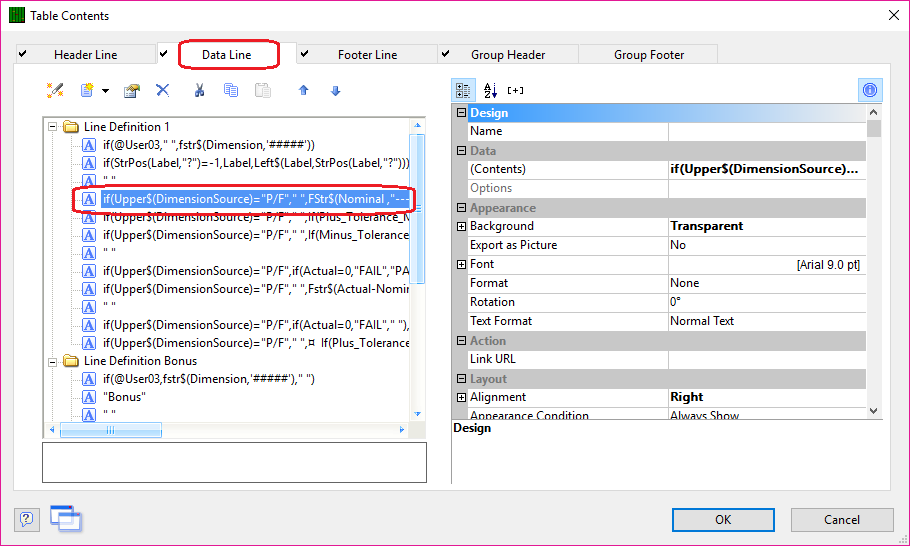This screenshot has width=910, height=546.
Task: Click the Line Definition Bonus folder icon
Action: point(71,361)
